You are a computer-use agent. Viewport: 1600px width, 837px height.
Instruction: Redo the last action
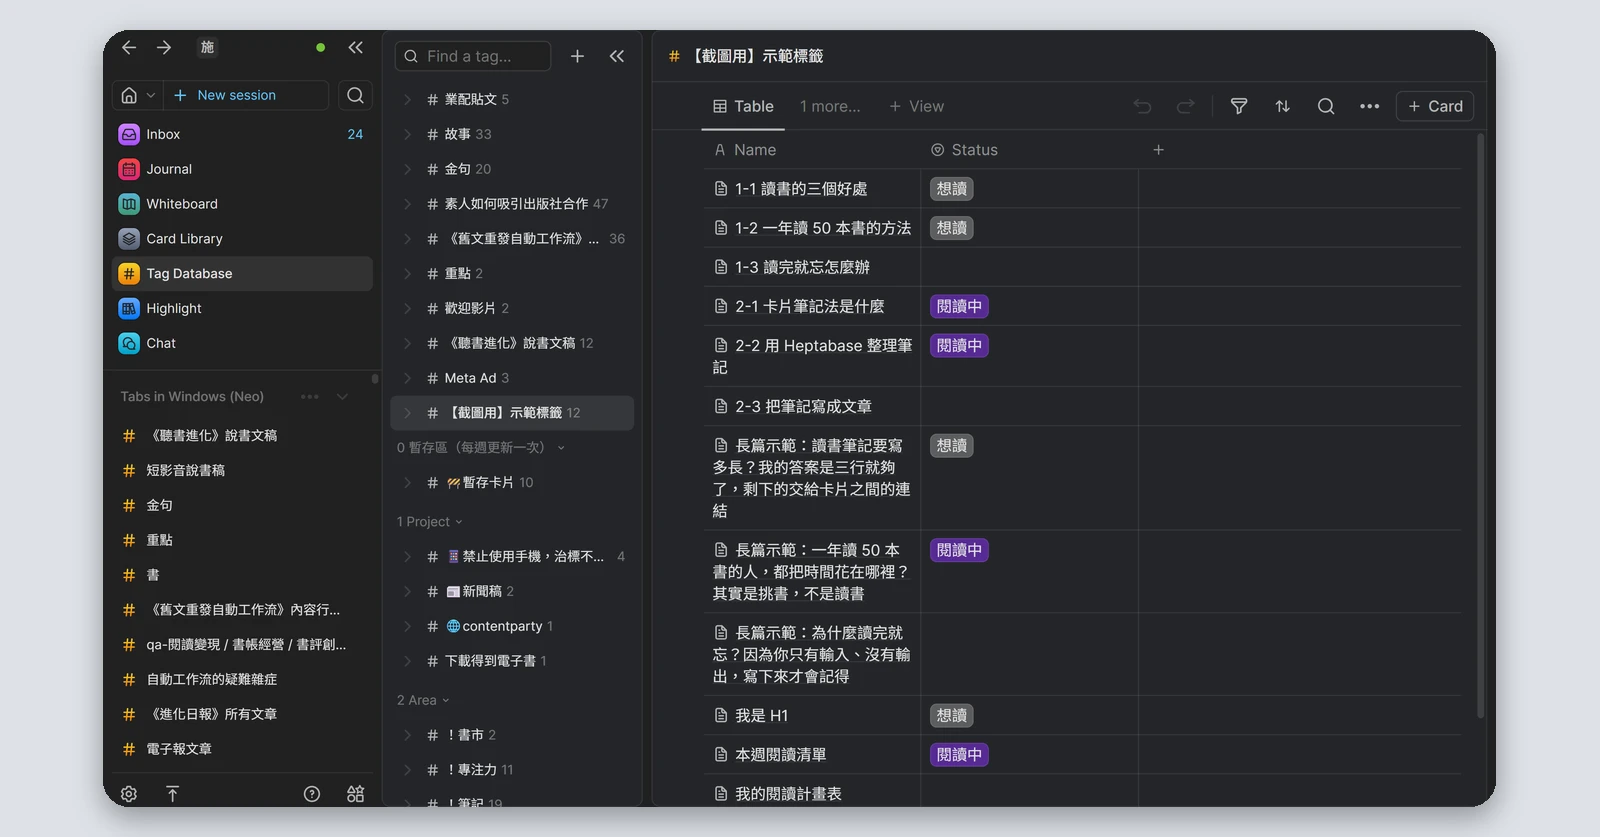(1186, 106)
